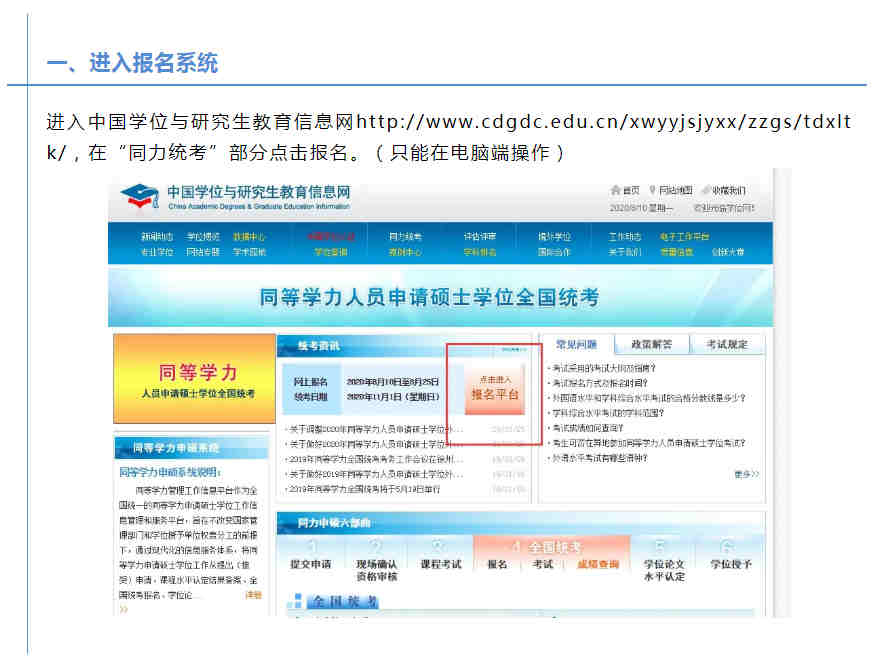Click the orange 详细 link in left panel

253,595
